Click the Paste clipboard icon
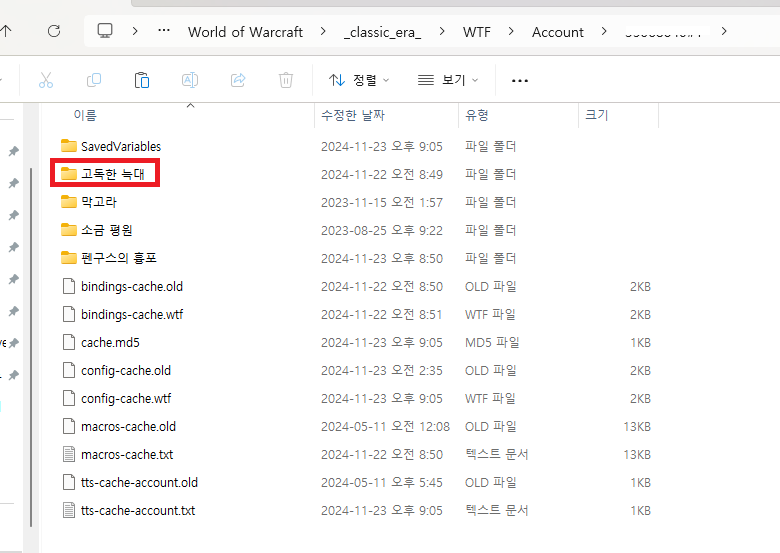780x553 pixels. pos(141,80)
